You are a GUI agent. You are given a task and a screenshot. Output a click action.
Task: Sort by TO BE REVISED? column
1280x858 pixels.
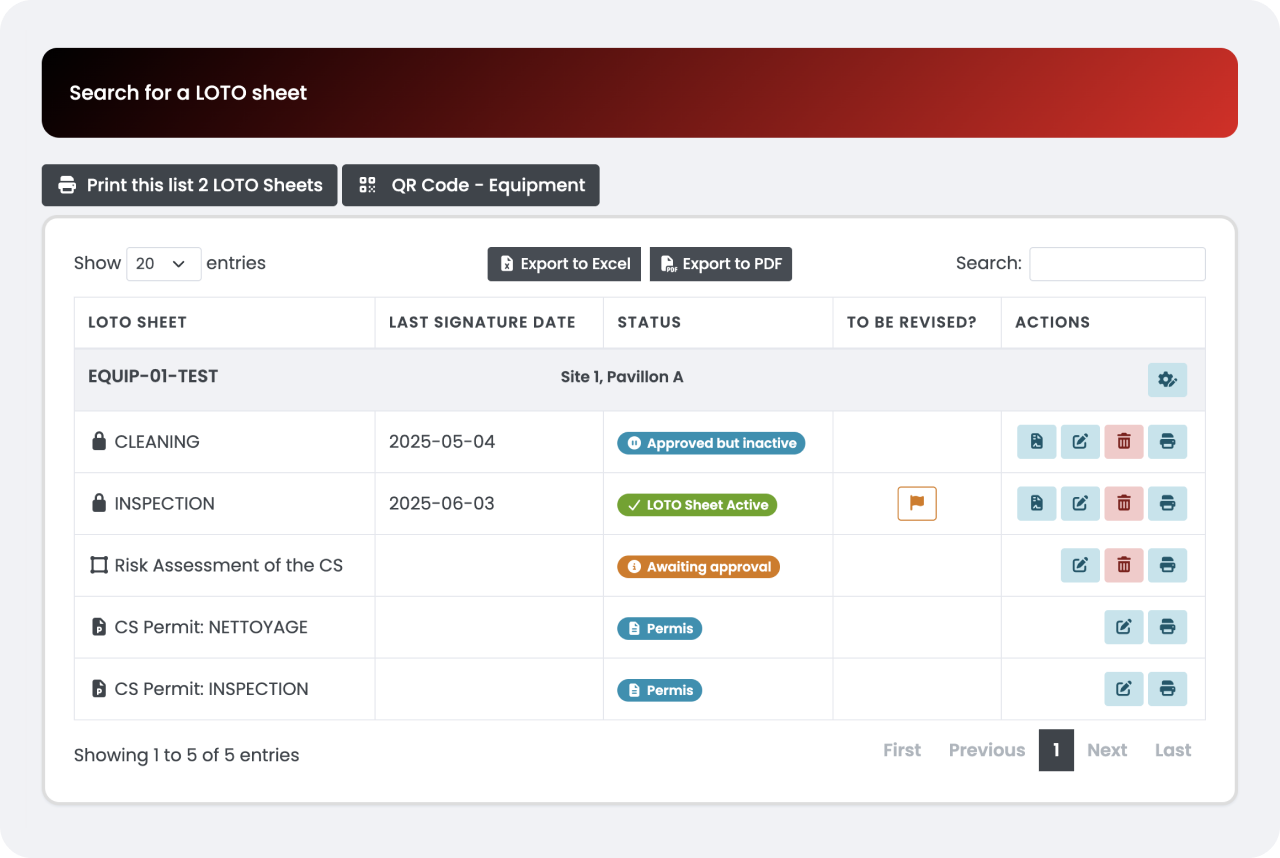point(917,322)
